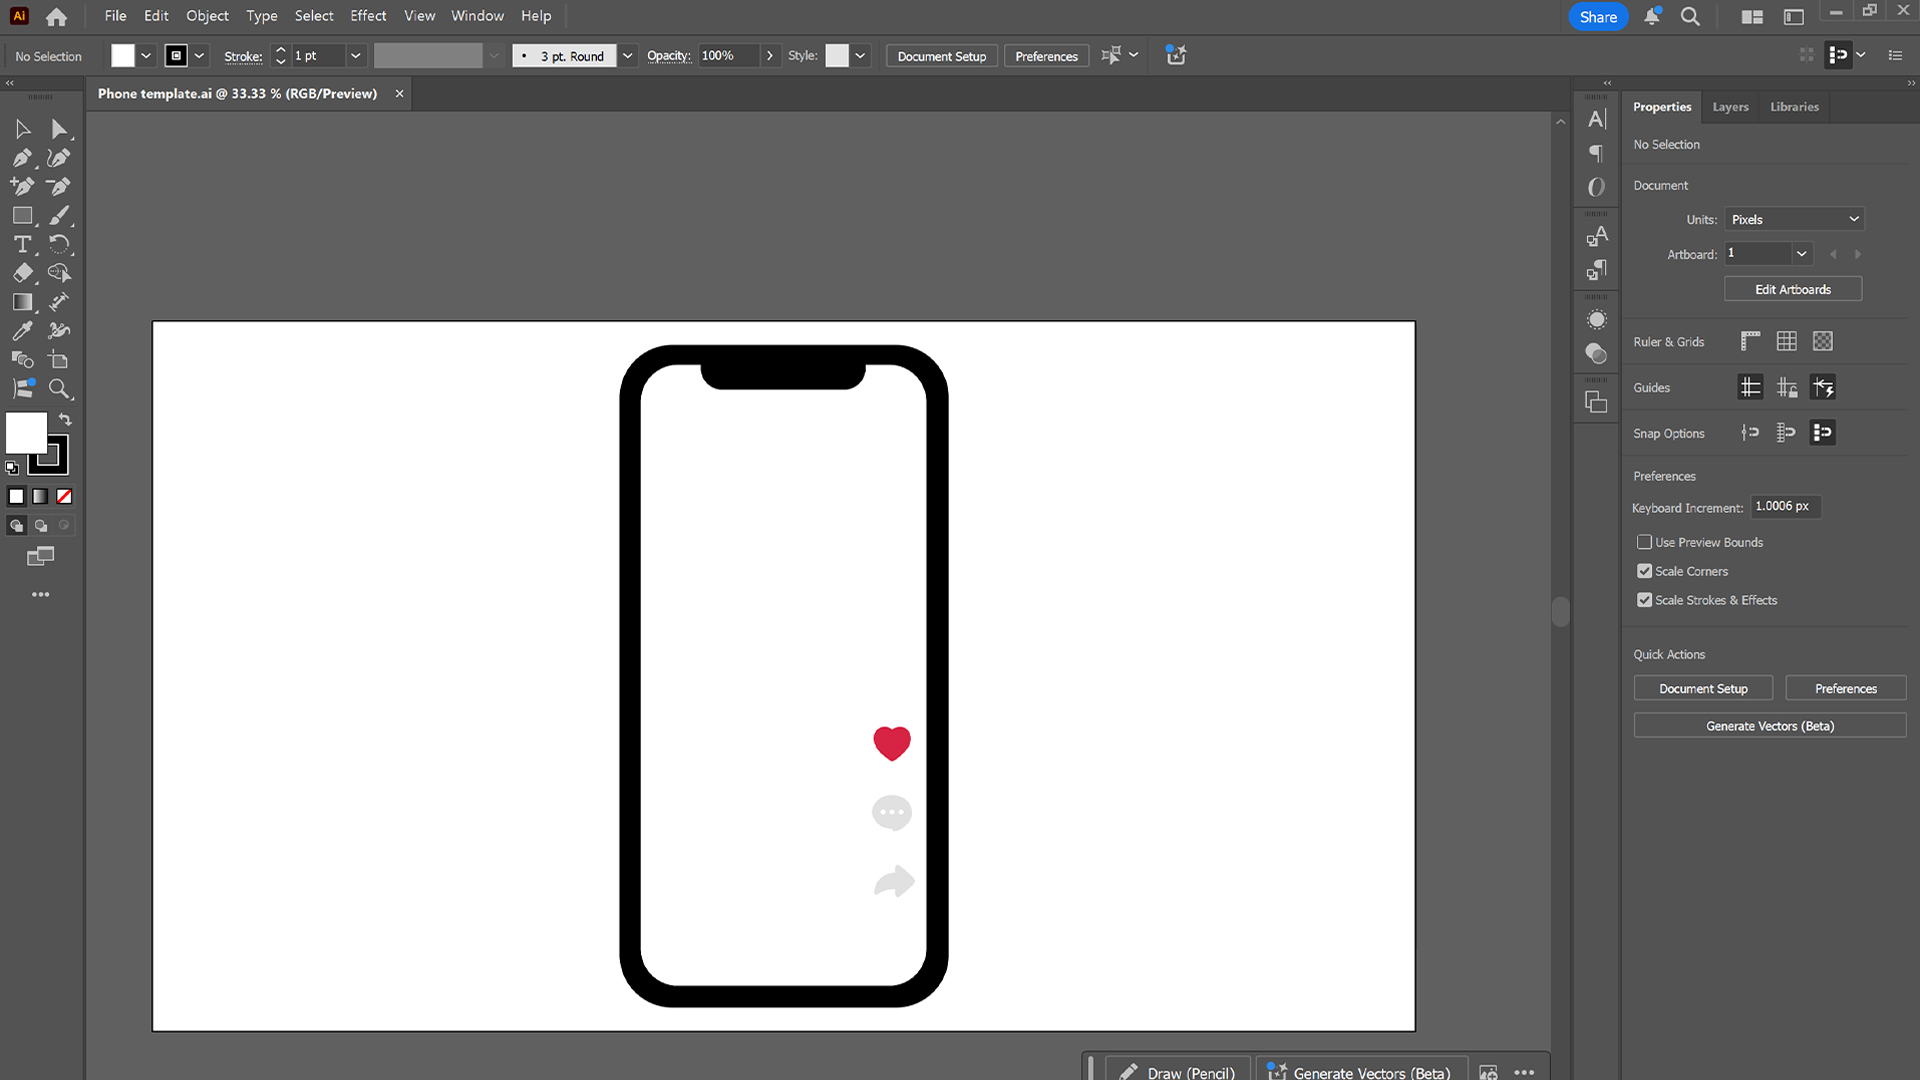Toggle Use Preview Bounds checkbox
Image resolution: width=1920 pixels, height=1080 pixels.
1644,542
